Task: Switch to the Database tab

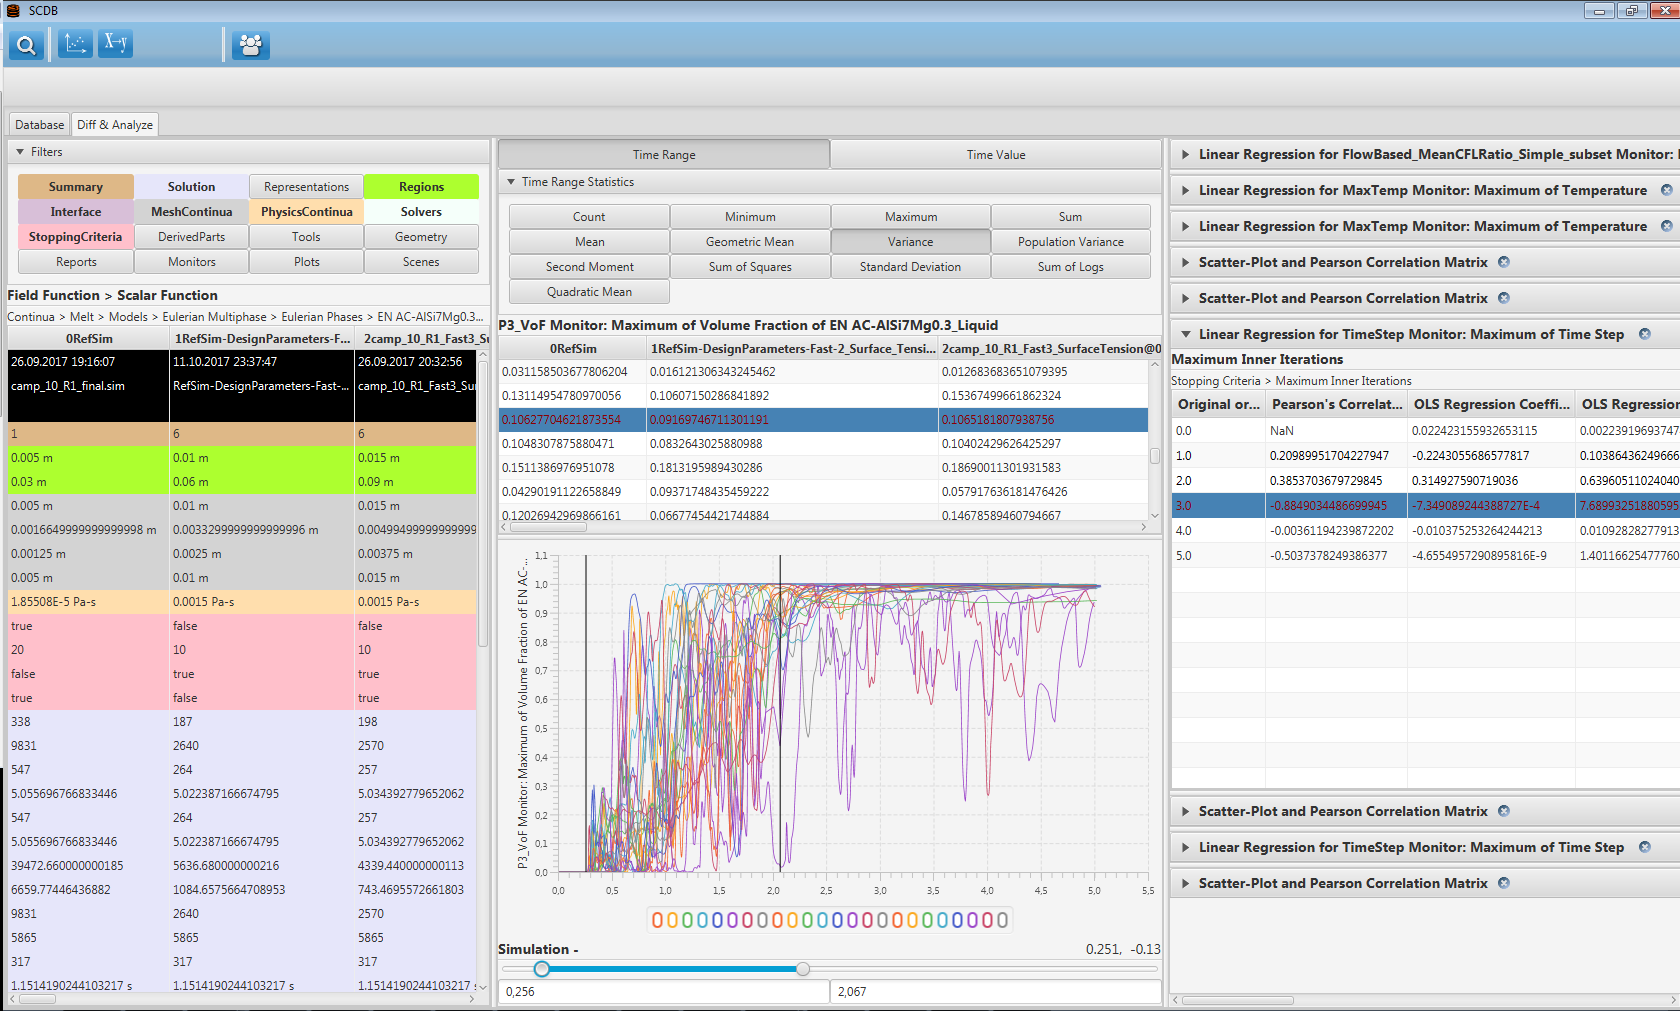Action: pyautogui.click(x=40, y=125)
